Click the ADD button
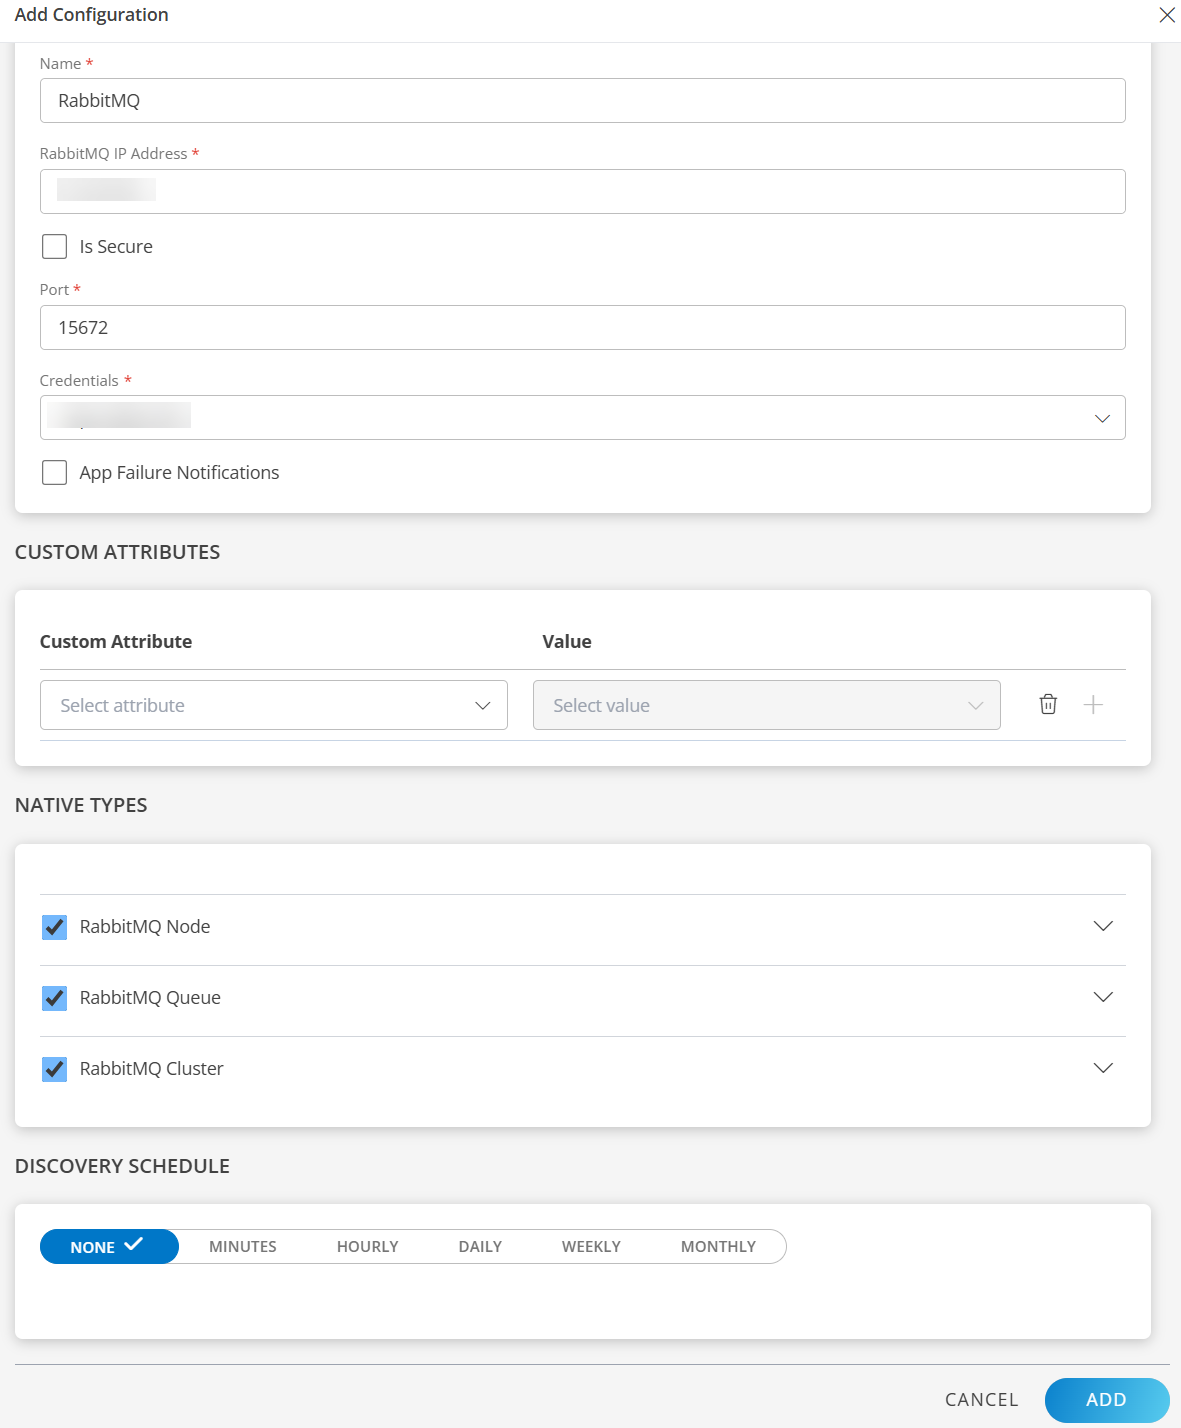This screenshot has width=1181, height=1428. coord(1107,1400)
